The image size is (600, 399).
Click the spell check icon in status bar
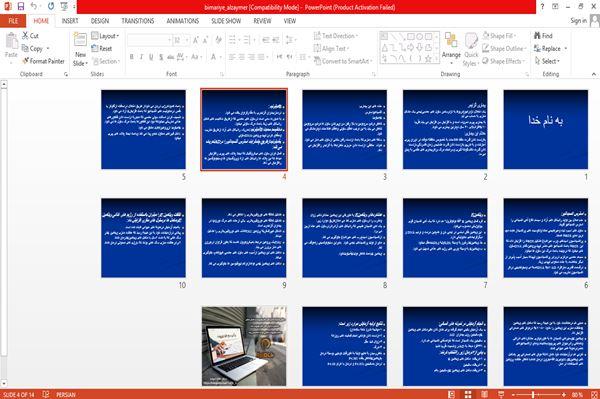pyautogui.click(x=46, y=394)
